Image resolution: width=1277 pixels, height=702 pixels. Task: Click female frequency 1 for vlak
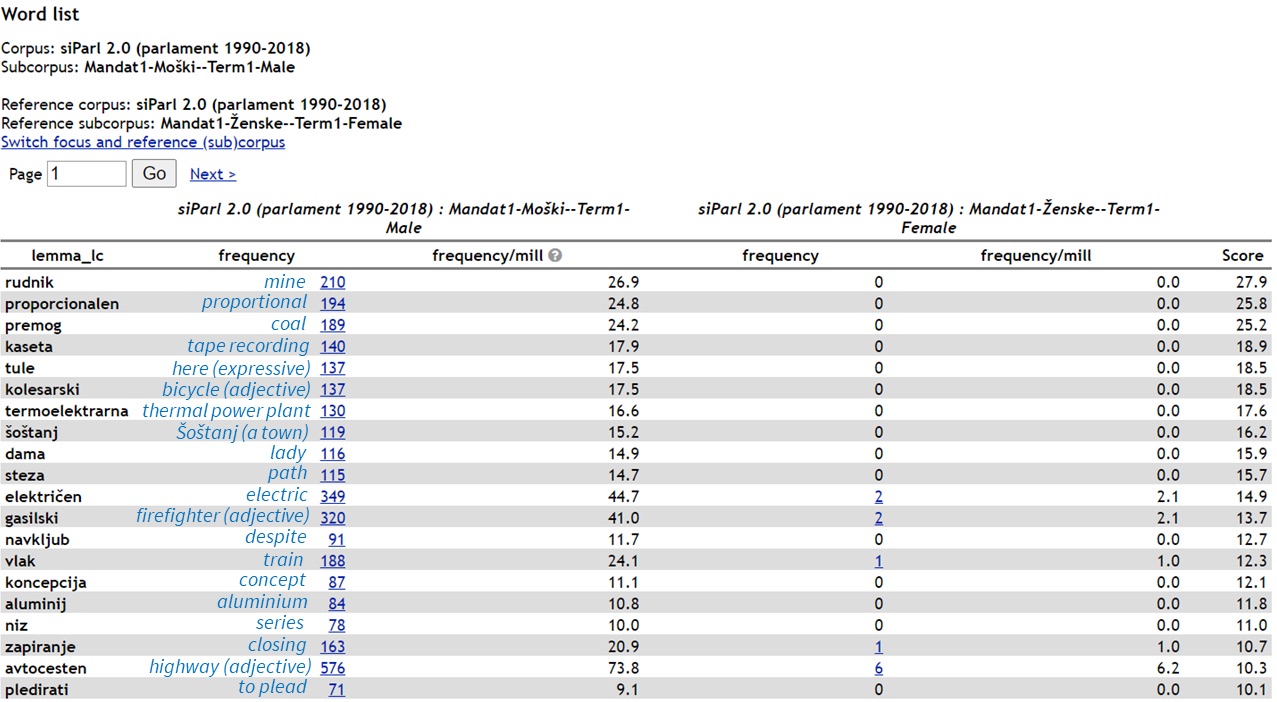[x=879, y=561]
